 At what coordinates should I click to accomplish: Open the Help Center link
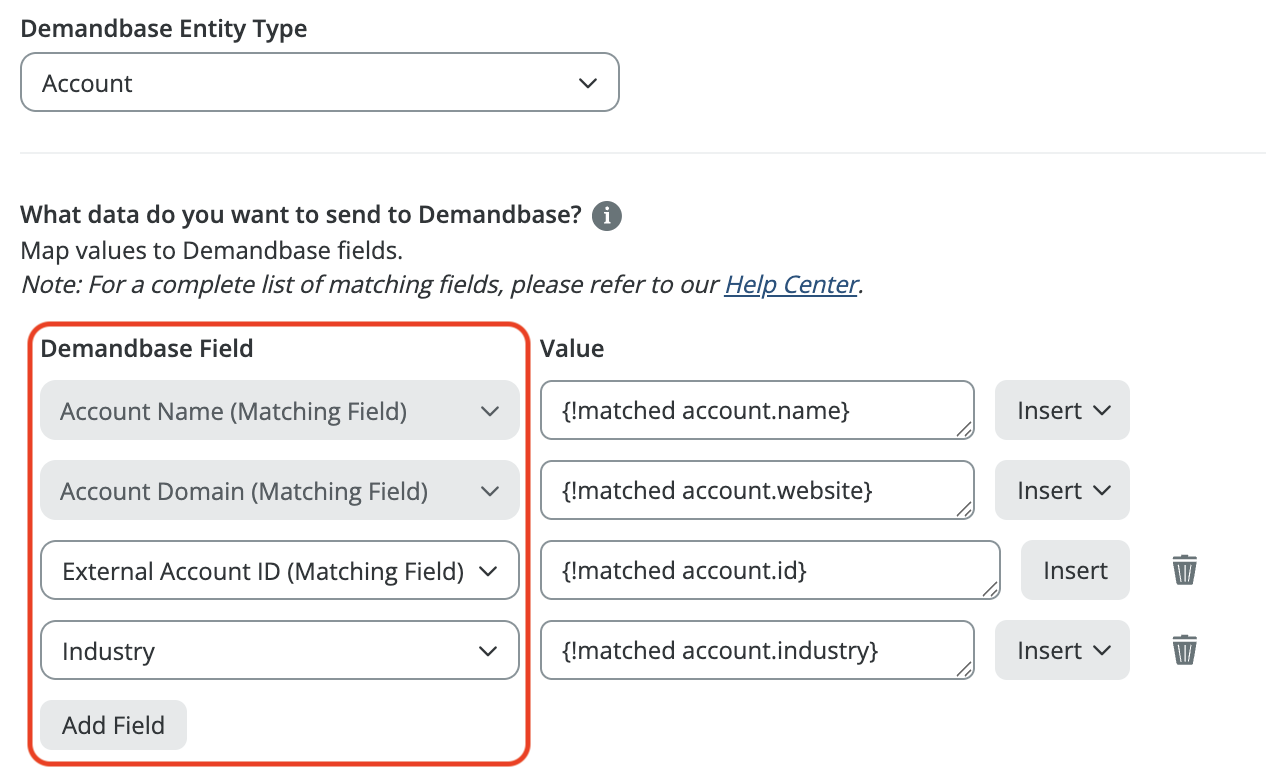coord(791,285)
